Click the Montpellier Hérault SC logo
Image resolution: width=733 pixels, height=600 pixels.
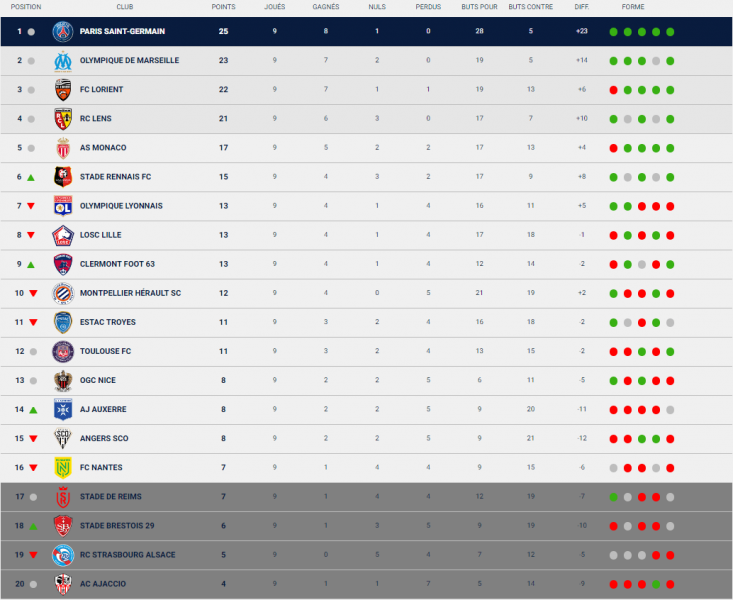(x=64, y=293)
